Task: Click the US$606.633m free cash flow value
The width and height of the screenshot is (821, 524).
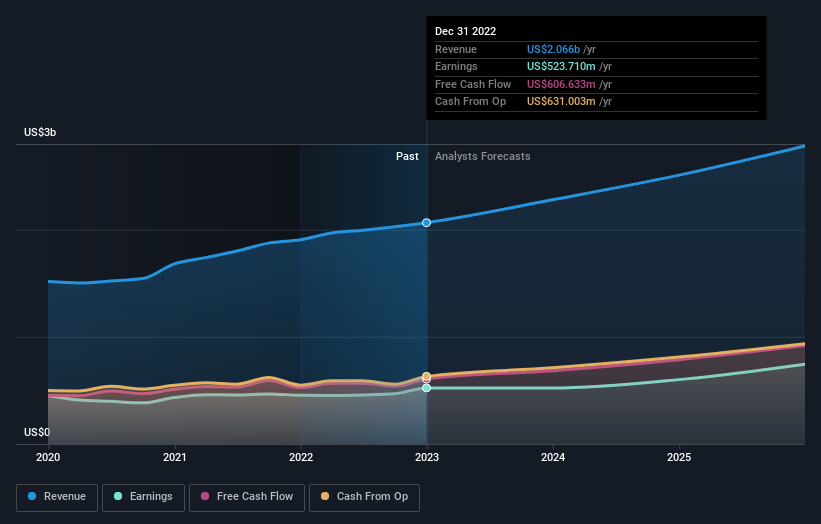Action: point(561,84)
